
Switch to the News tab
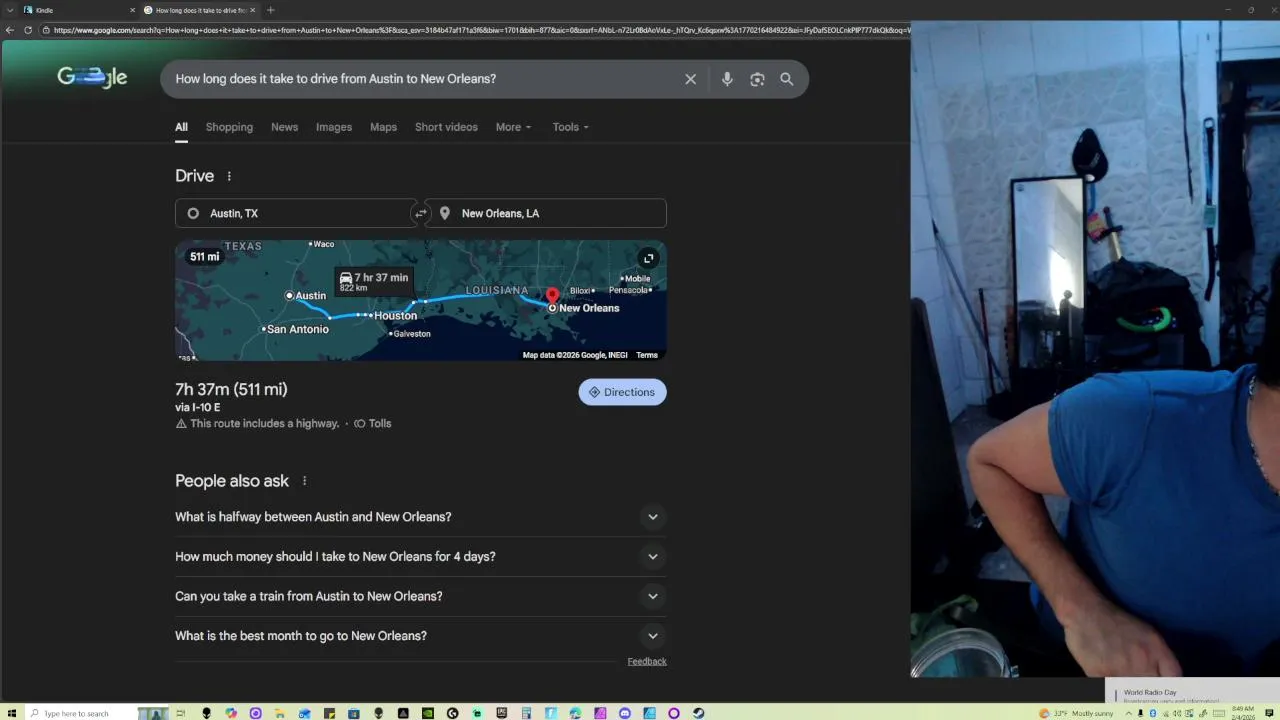[284, 127]
